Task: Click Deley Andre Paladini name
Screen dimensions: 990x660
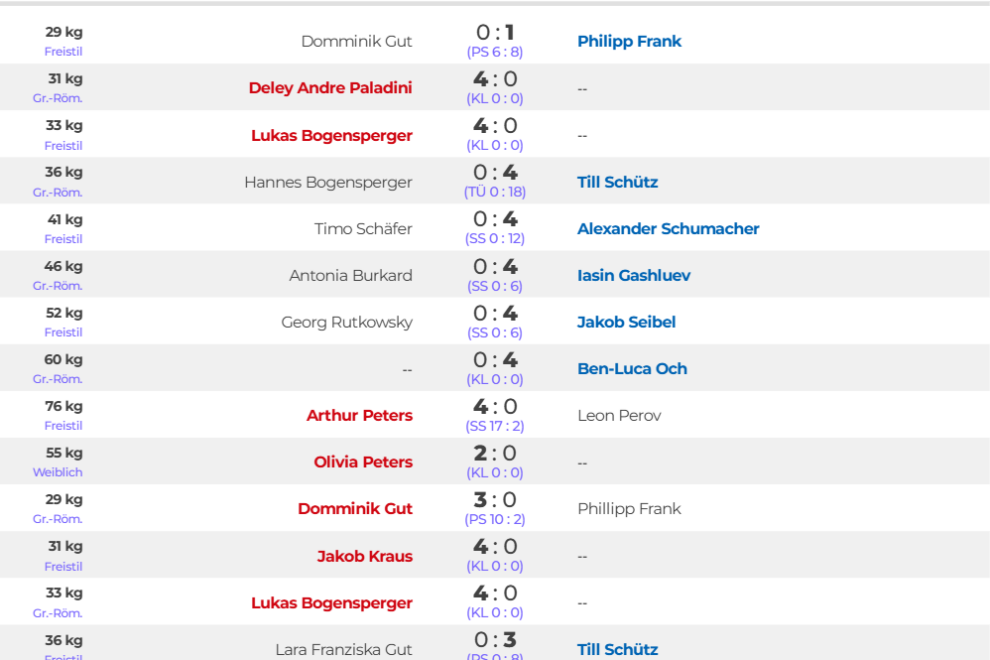Action: point(330,88)
